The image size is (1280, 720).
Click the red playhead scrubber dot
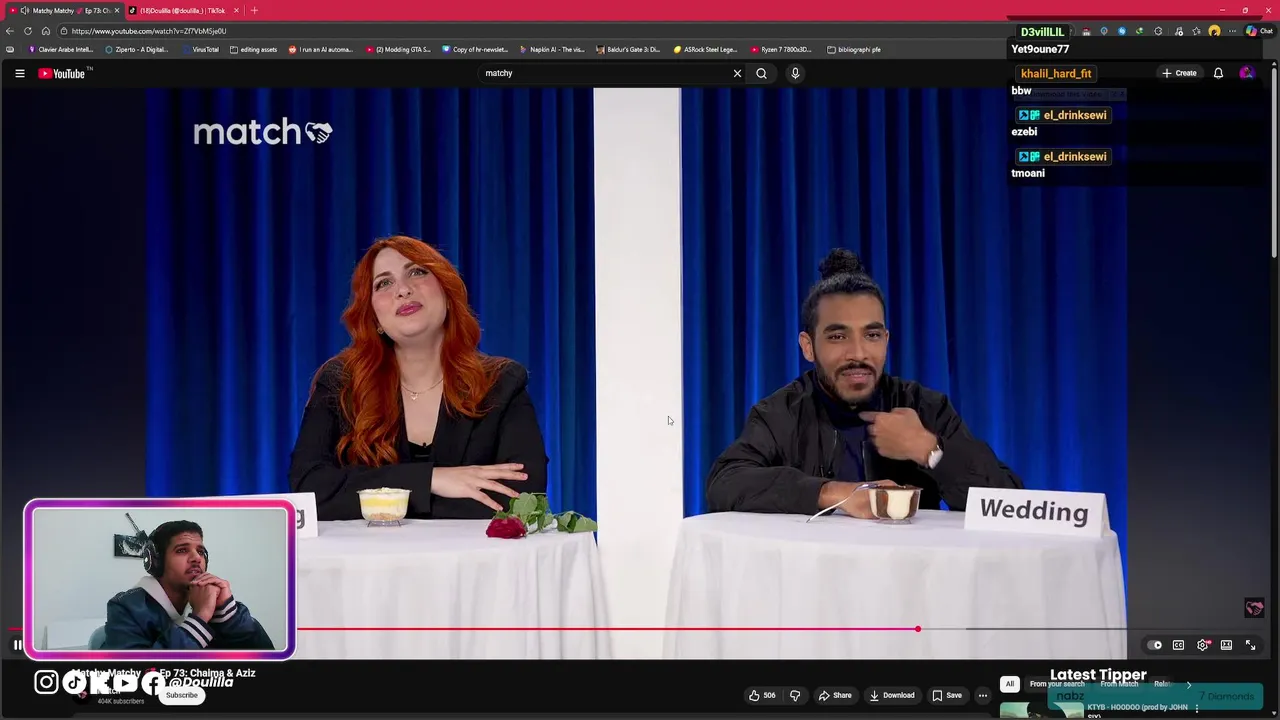(917, 629)
